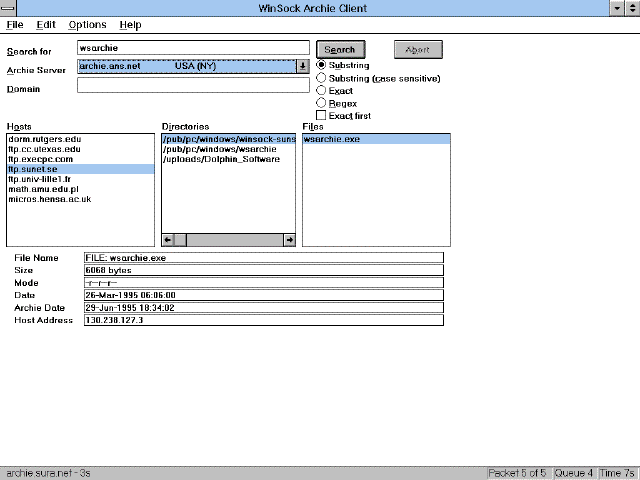Viewport: 640px width, 480px height.
Task: Click Directories scrollbar right arrow
Action: pos(289,240)
